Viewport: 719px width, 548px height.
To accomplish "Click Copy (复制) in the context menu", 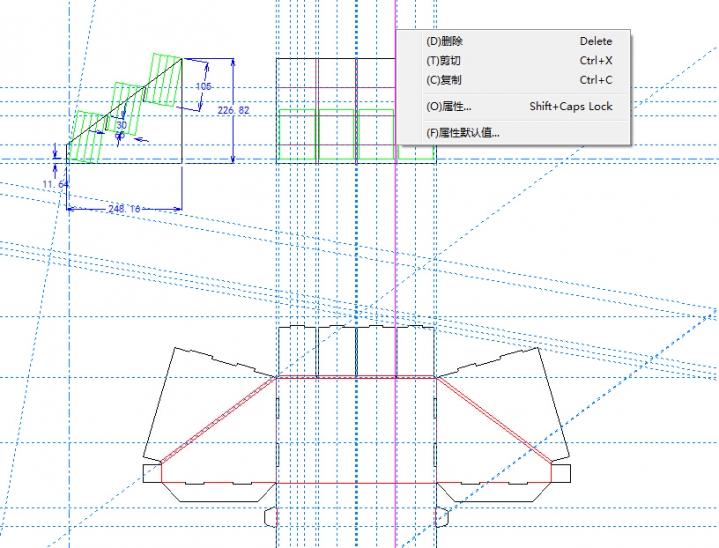I will click(445, 80).
